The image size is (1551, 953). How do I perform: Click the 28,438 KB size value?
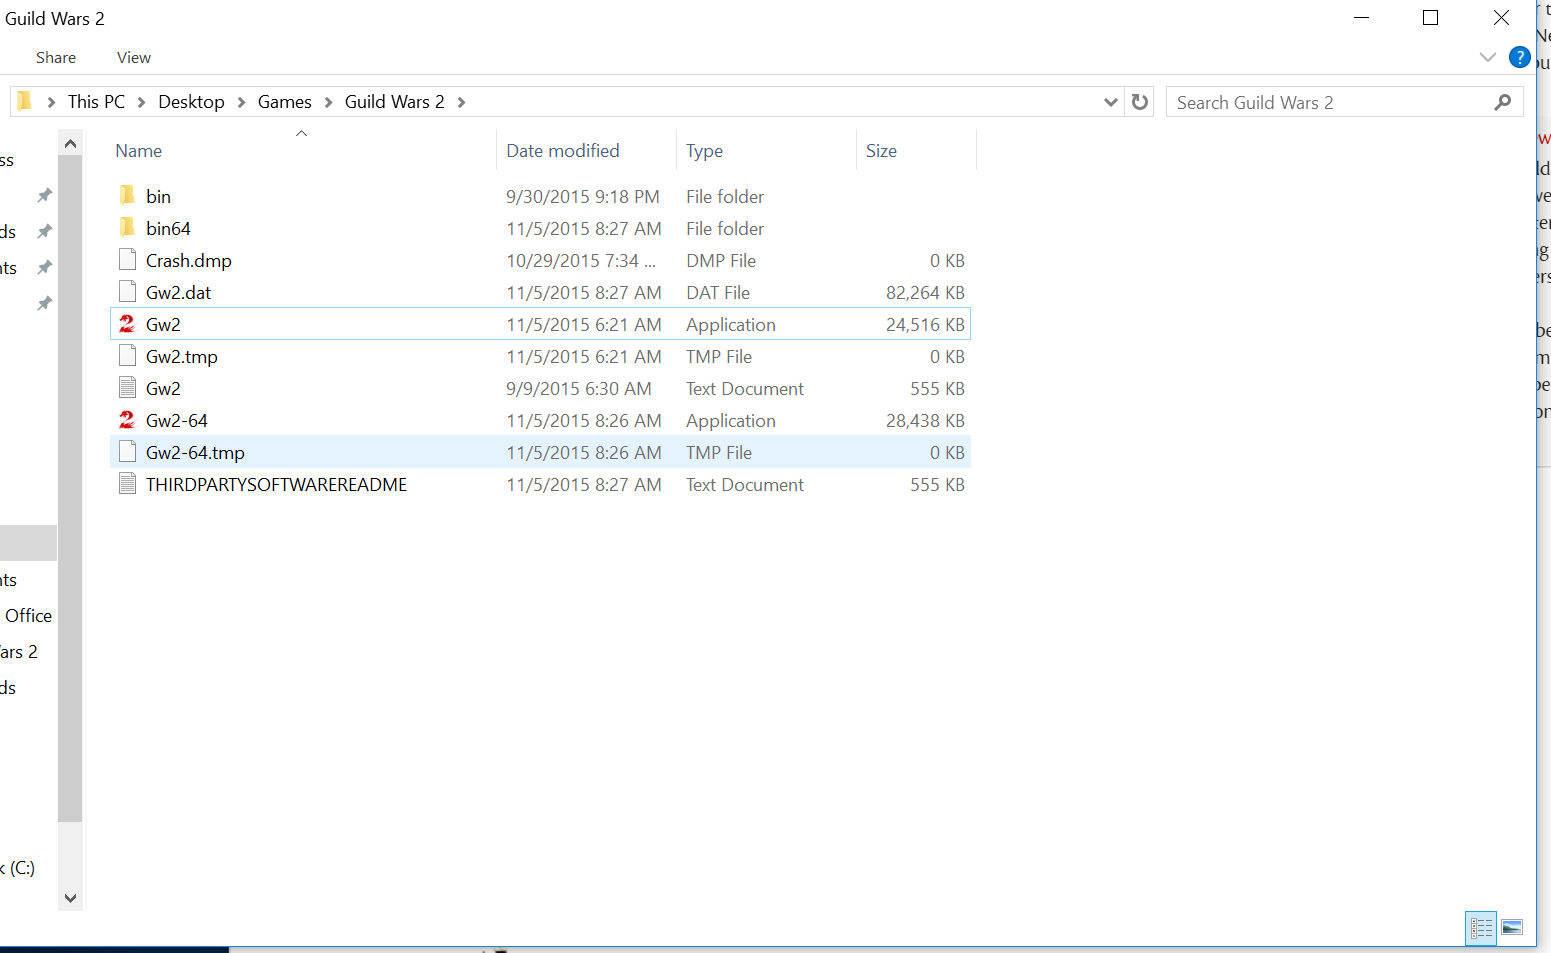925,421
